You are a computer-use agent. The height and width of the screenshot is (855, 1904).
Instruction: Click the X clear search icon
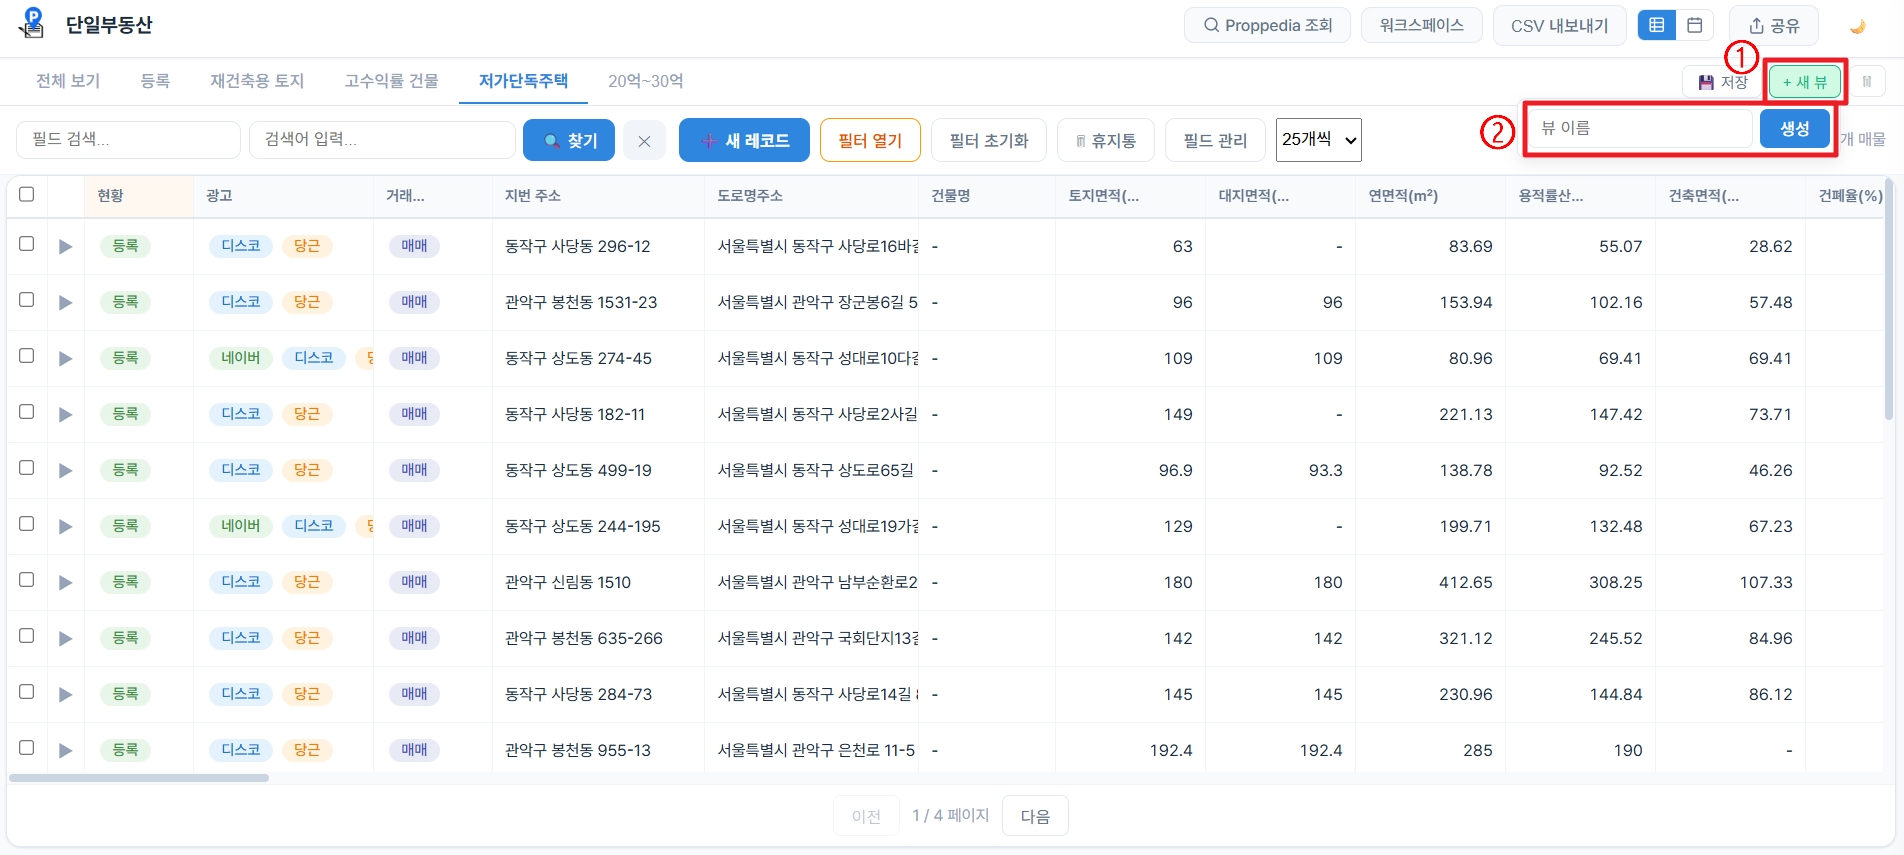[644, 141]
